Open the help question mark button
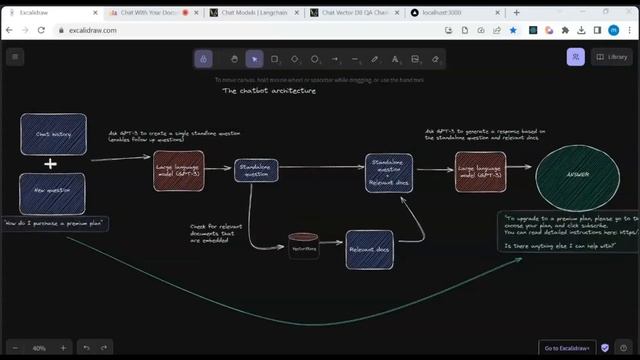 (623, 348)
